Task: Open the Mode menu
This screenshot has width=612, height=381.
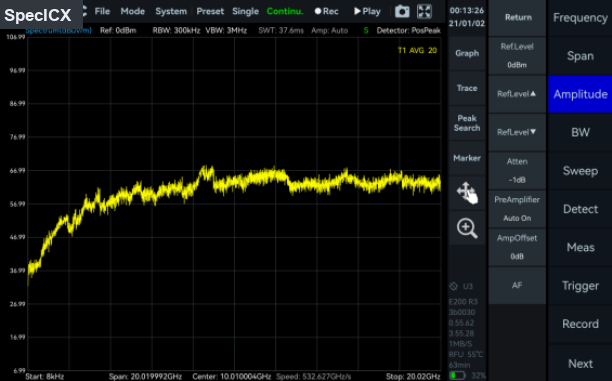Action: 133,11
